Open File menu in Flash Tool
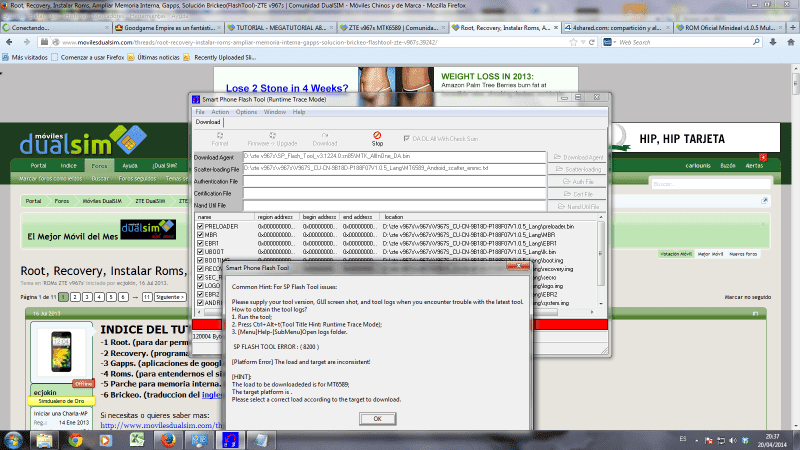The width and height of the screenshot is (800, 450). (200, 112)
